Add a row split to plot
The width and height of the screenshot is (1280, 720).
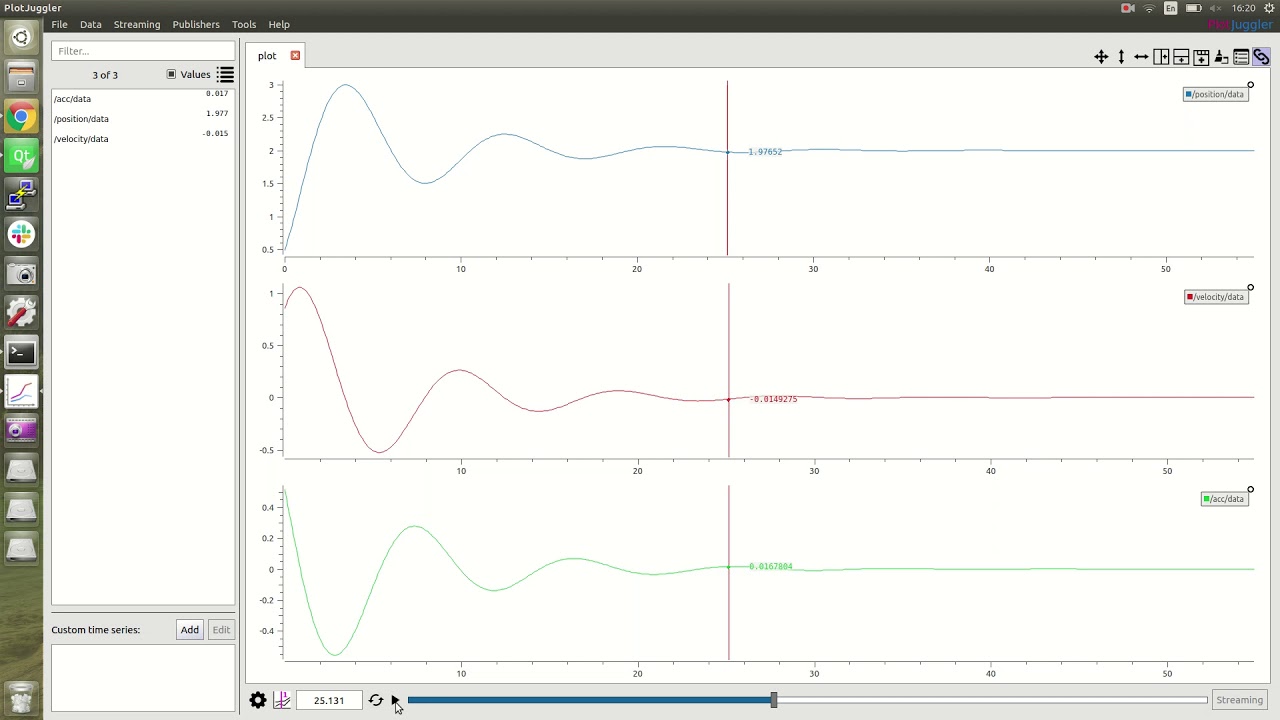[x=1181, y=57]
